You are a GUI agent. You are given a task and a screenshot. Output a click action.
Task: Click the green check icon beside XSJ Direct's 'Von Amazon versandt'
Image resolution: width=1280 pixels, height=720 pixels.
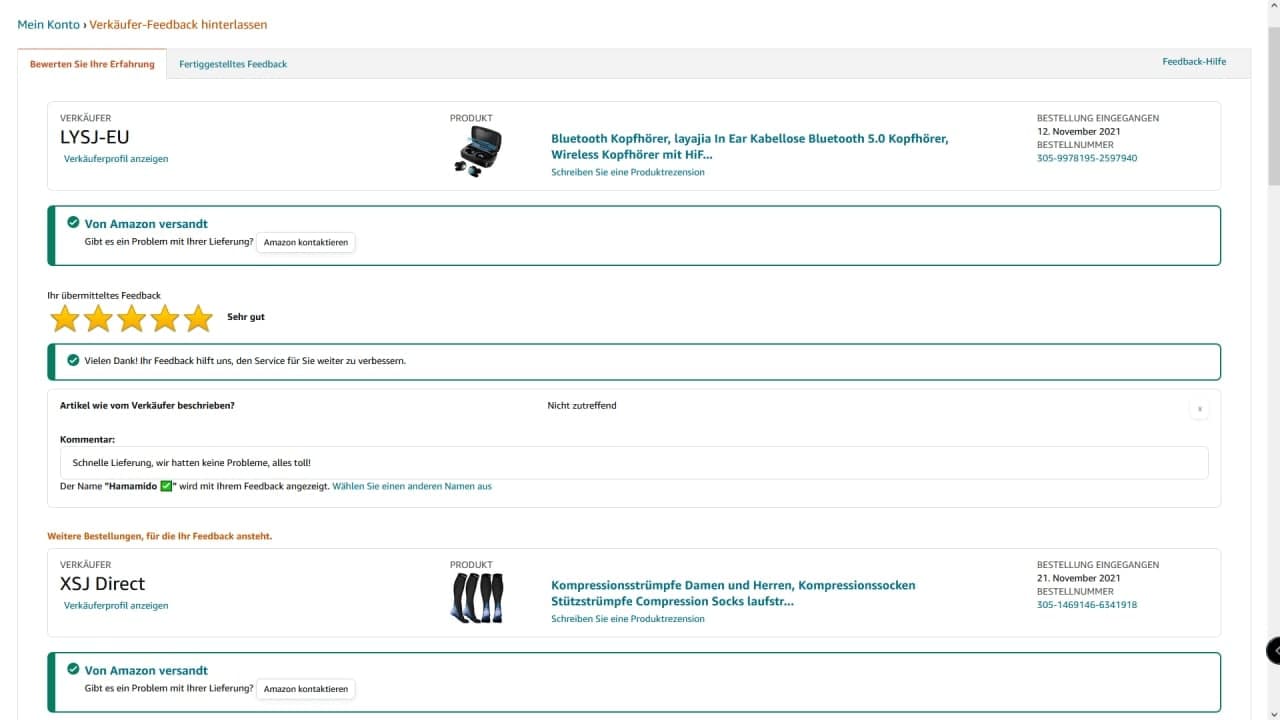pyautogui.click(x=73, y=670)
